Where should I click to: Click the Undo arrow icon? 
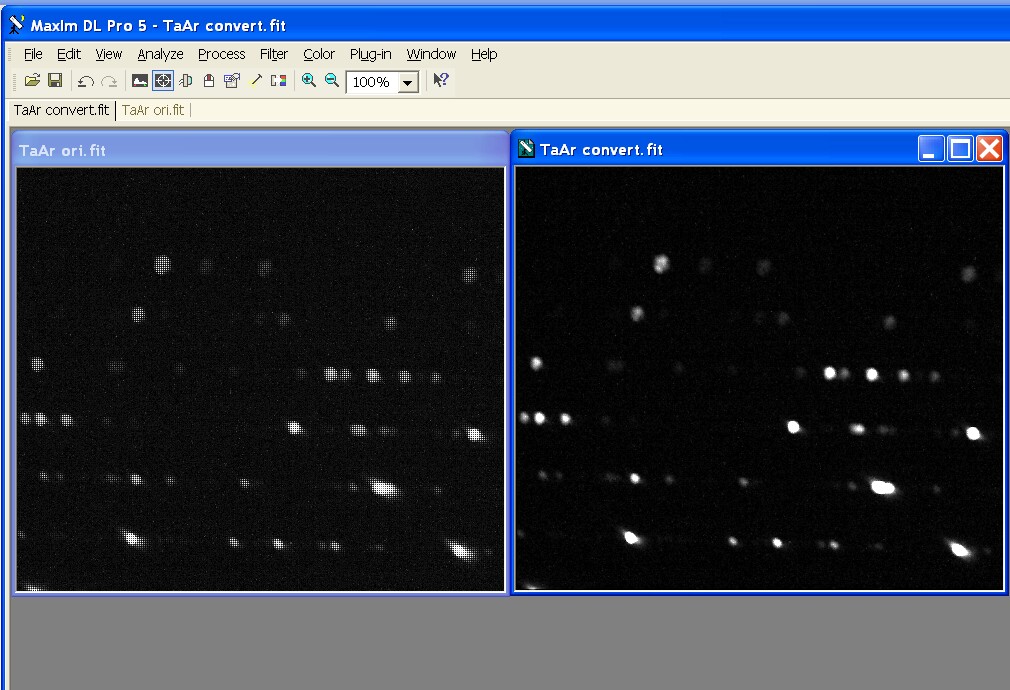tap(86, 81)
